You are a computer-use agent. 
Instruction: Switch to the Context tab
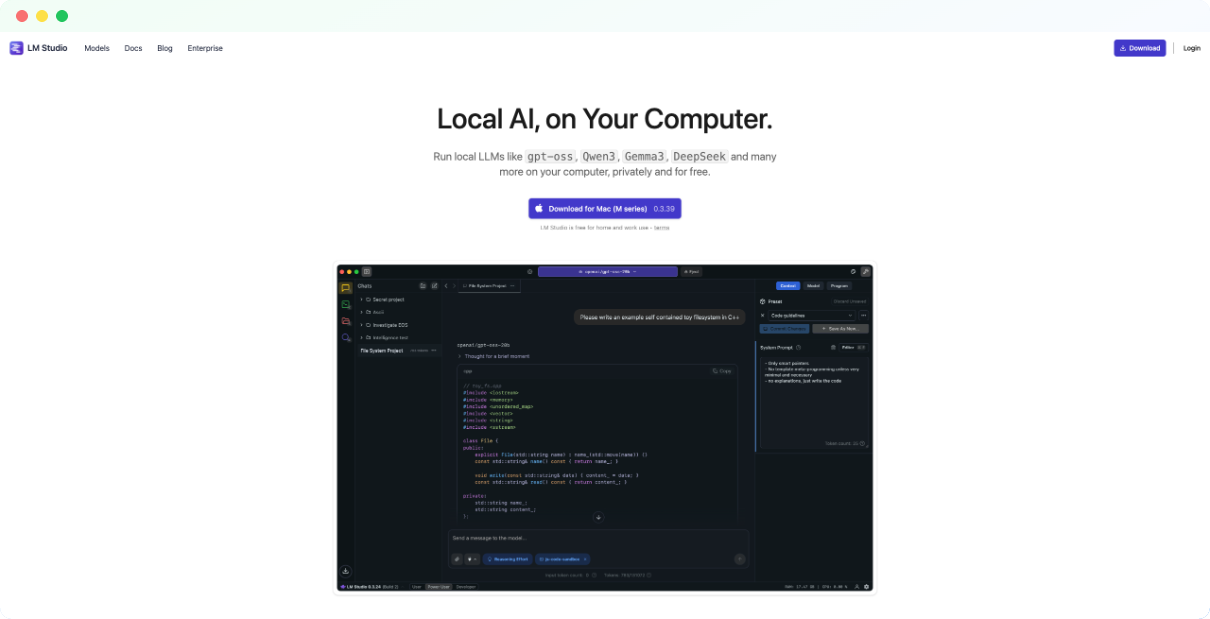(788, 286)
